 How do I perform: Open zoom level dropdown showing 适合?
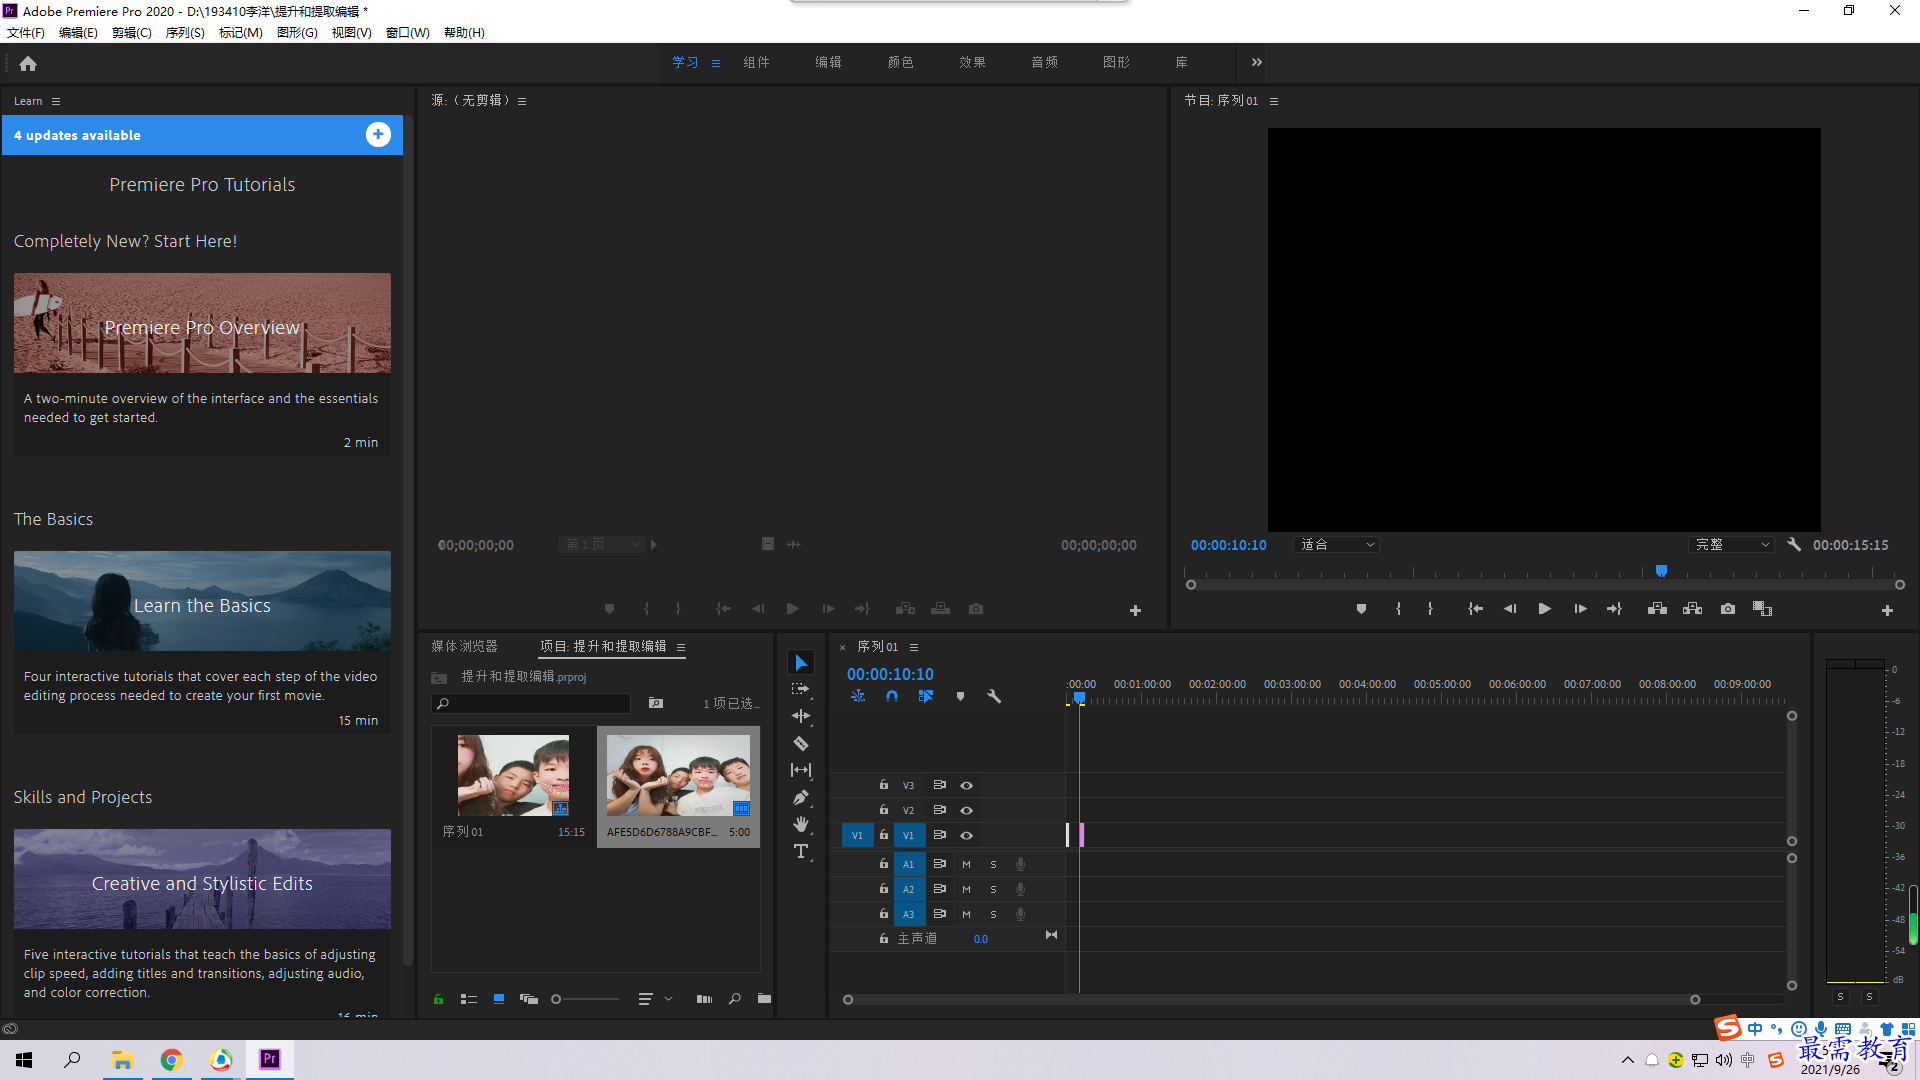click(1337, 545)
